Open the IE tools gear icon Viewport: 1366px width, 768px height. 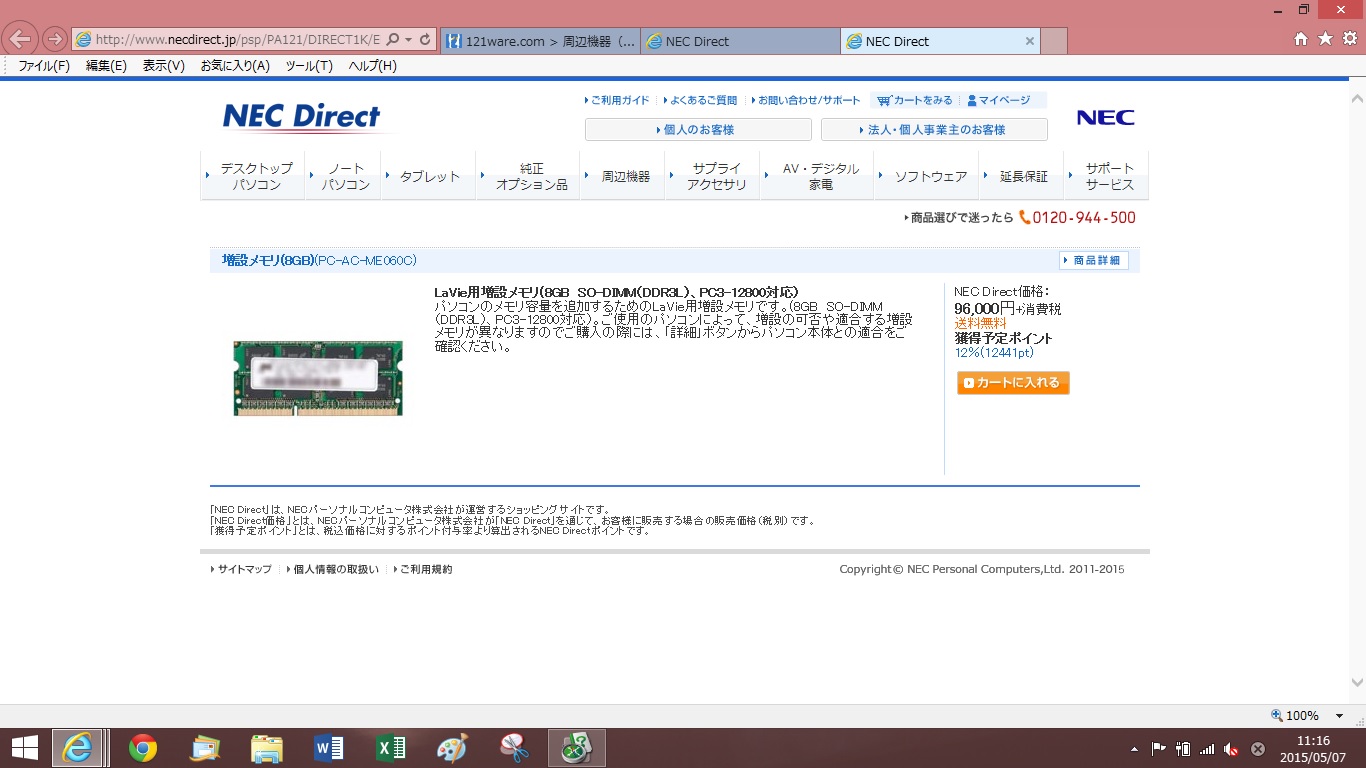(1349, 39)
